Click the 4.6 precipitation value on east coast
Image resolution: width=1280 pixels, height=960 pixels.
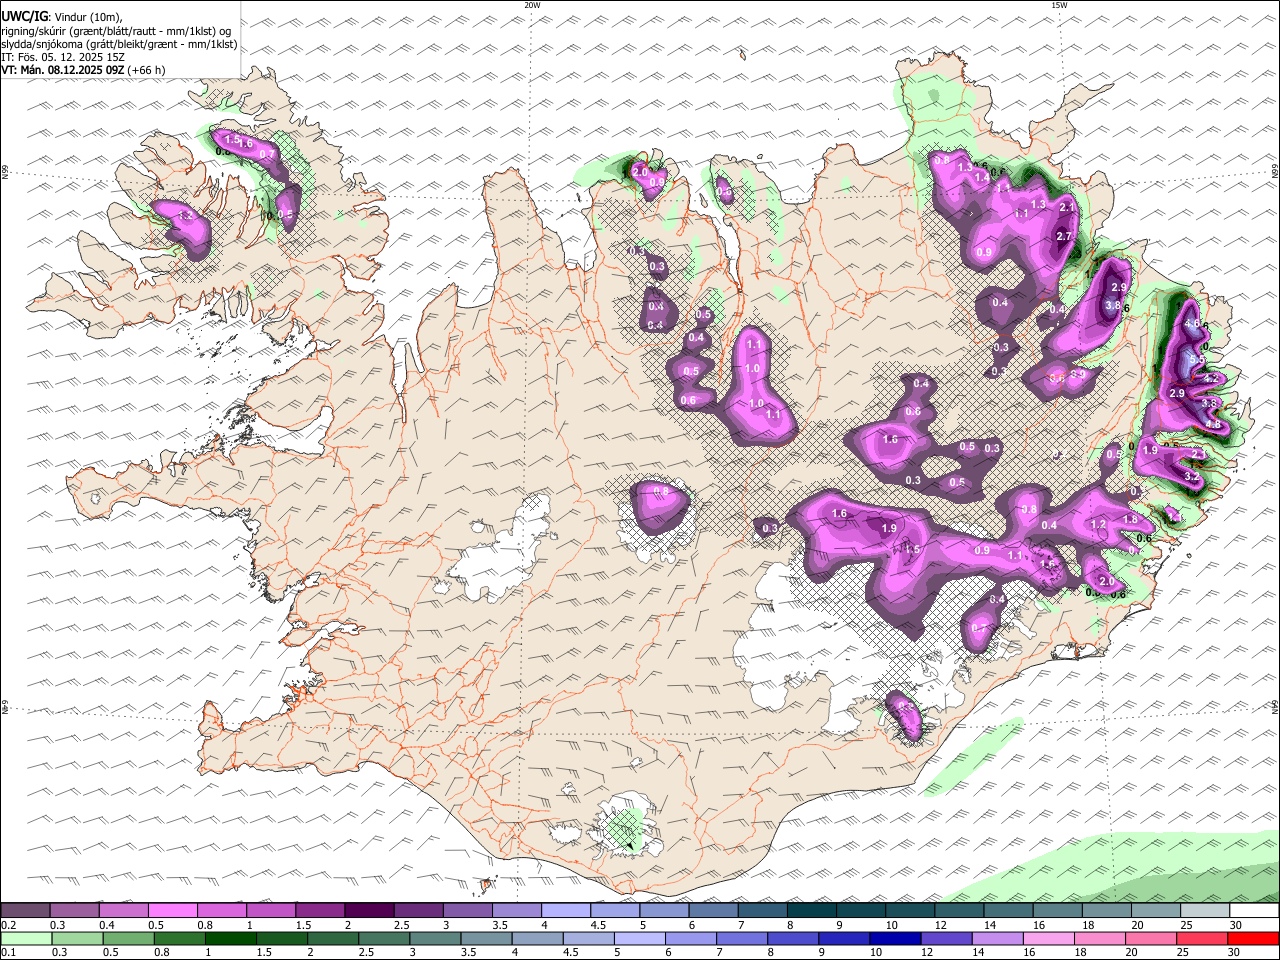pos(1192,323)
